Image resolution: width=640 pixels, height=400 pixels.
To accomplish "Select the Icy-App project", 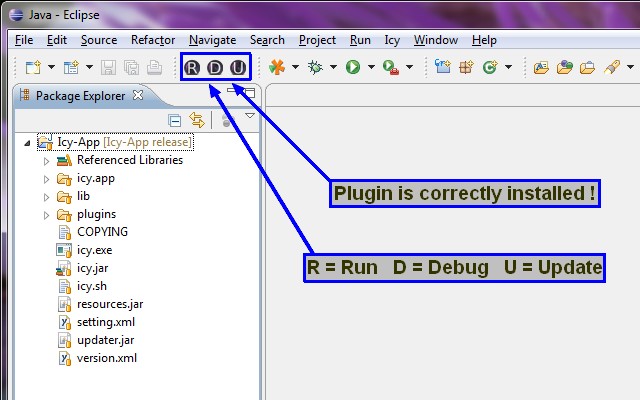I will tap(115, 142).
